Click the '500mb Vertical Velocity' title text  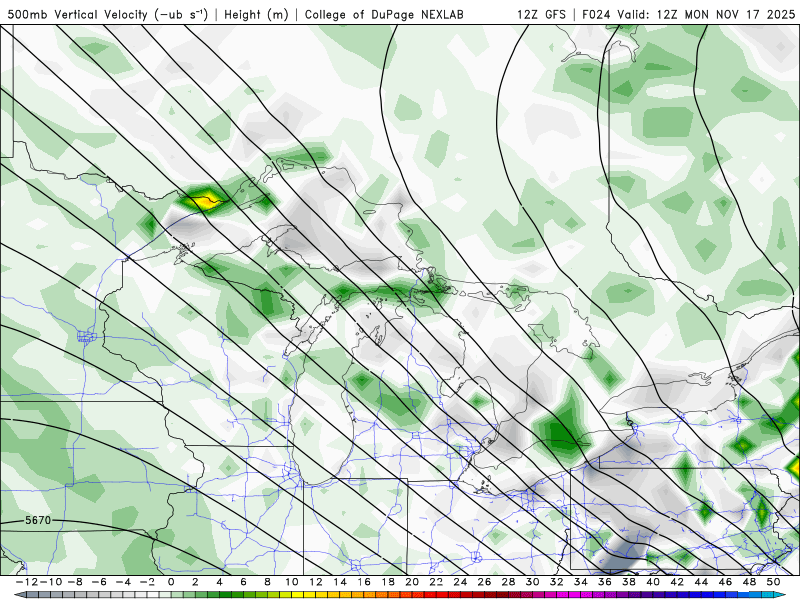(x=78, y=14)
